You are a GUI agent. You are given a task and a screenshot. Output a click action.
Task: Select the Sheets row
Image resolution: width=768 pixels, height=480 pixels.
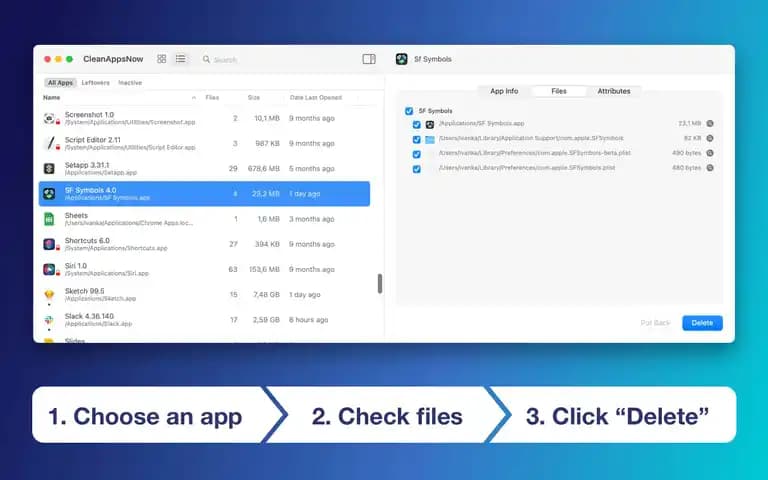204,219
